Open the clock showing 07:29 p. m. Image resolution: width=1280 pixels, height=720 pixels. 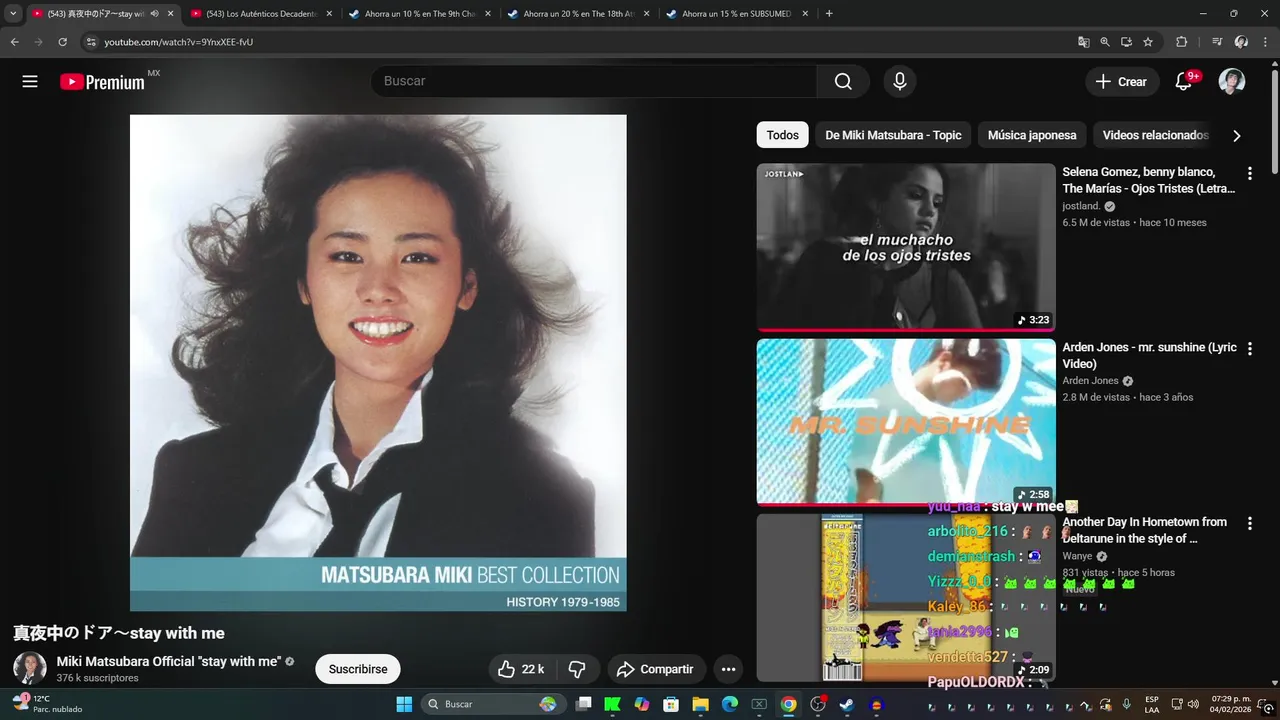coord(1230,704)
